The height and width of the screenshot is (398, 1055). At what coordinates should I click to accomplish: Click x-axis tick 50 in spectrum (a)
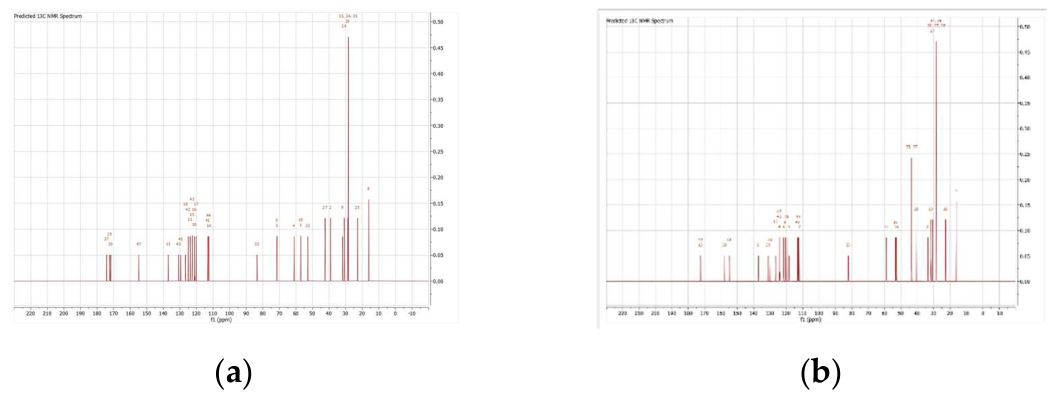pos(312,313)
